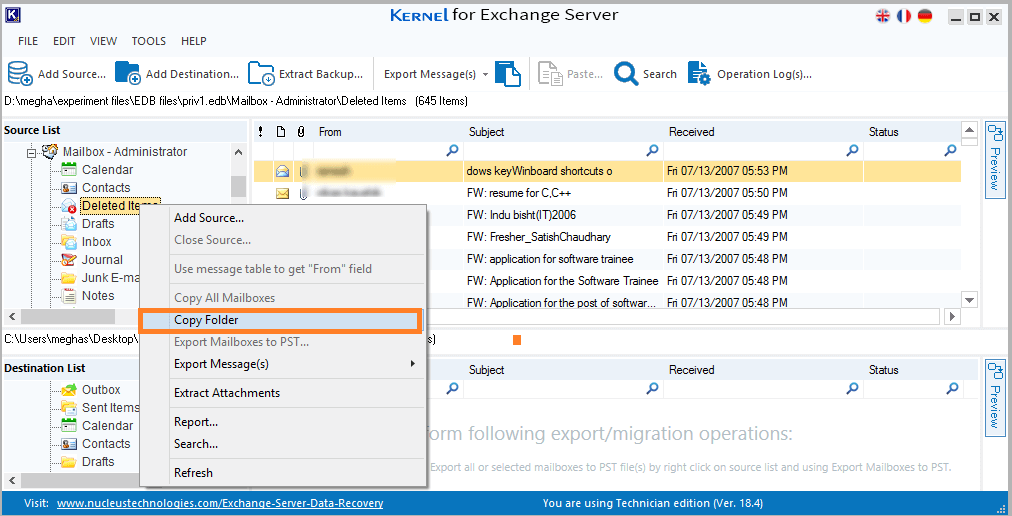Select Contacts folder in Destination List
Screen dimensions: 1012x516
pos(106,444)
